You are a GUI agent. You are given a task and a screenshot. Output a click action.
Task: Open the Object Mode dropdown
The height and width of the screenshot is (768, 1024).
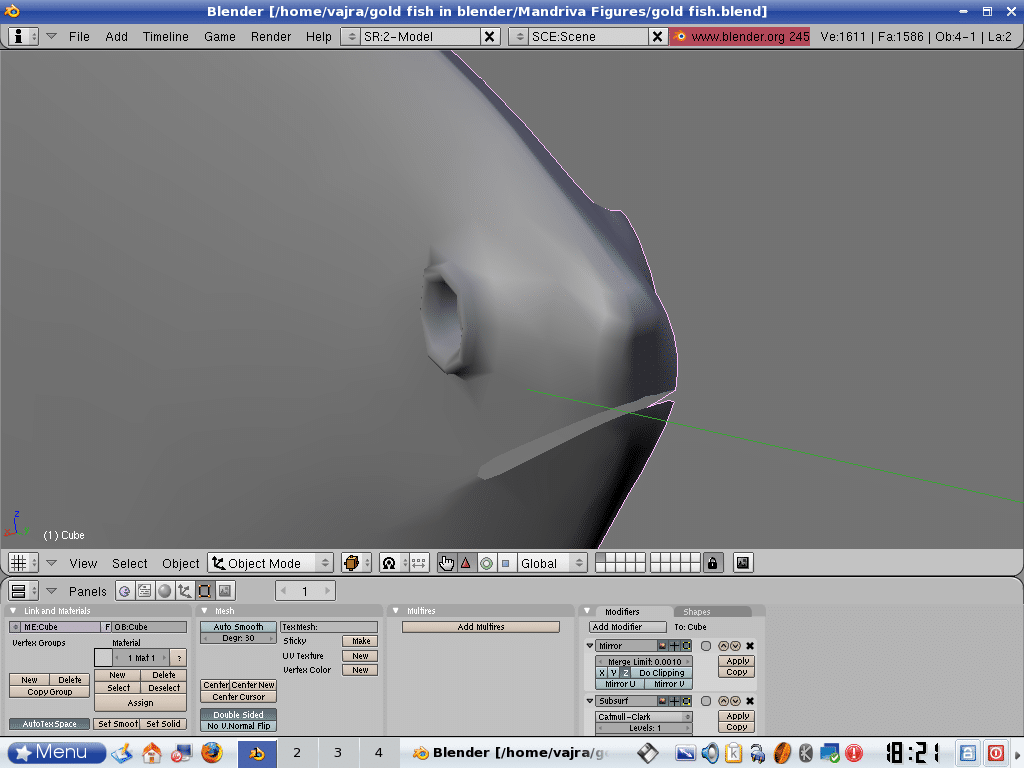click(270, 563)
